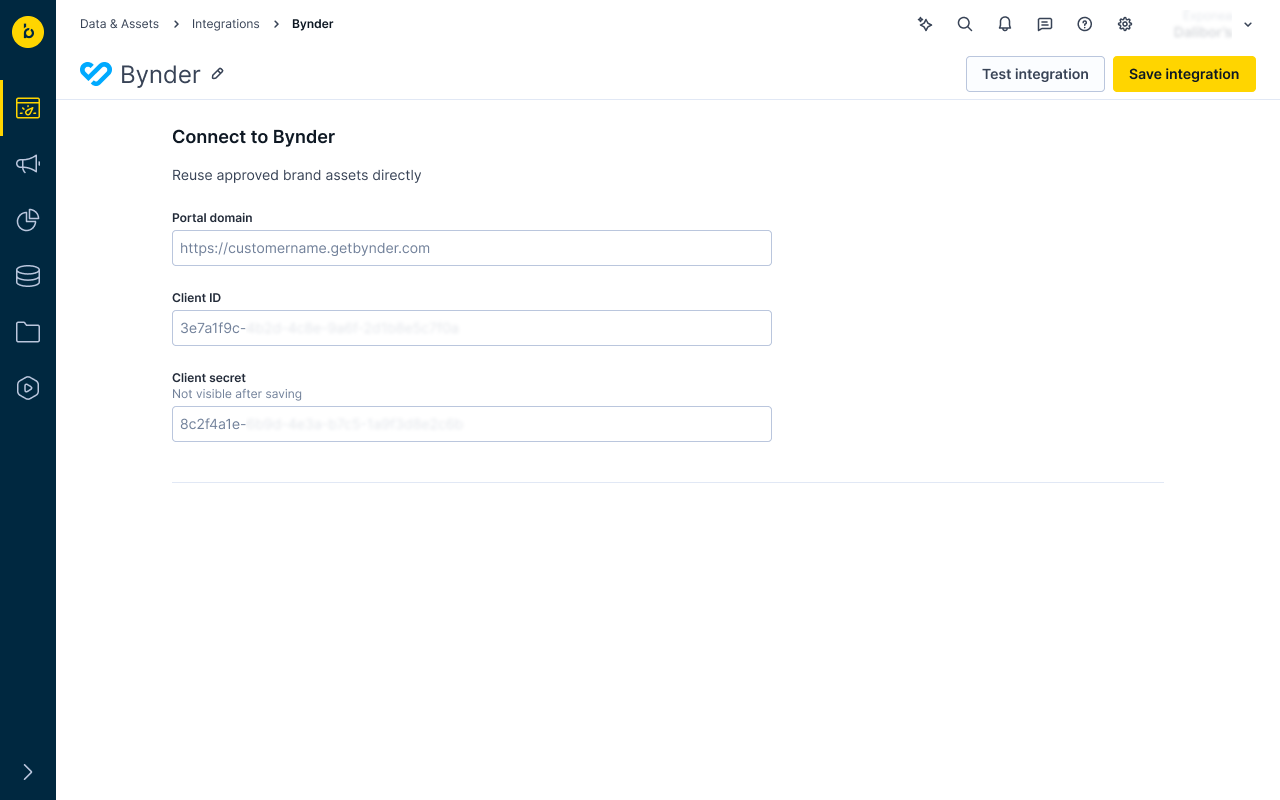Open the folder icon in sidebar
Viewport: 1280px width, 800px height.
tap(28, 332)
